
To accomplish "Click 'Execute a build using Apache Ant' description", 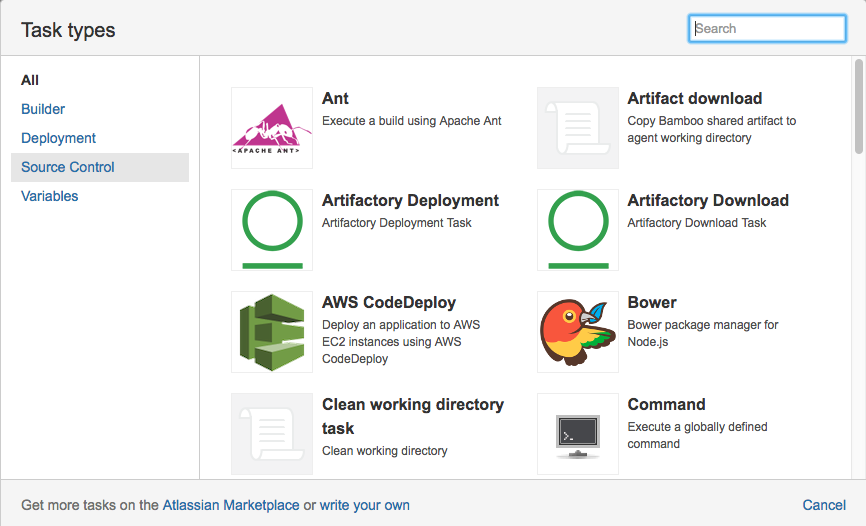I will tap(411, 120).
